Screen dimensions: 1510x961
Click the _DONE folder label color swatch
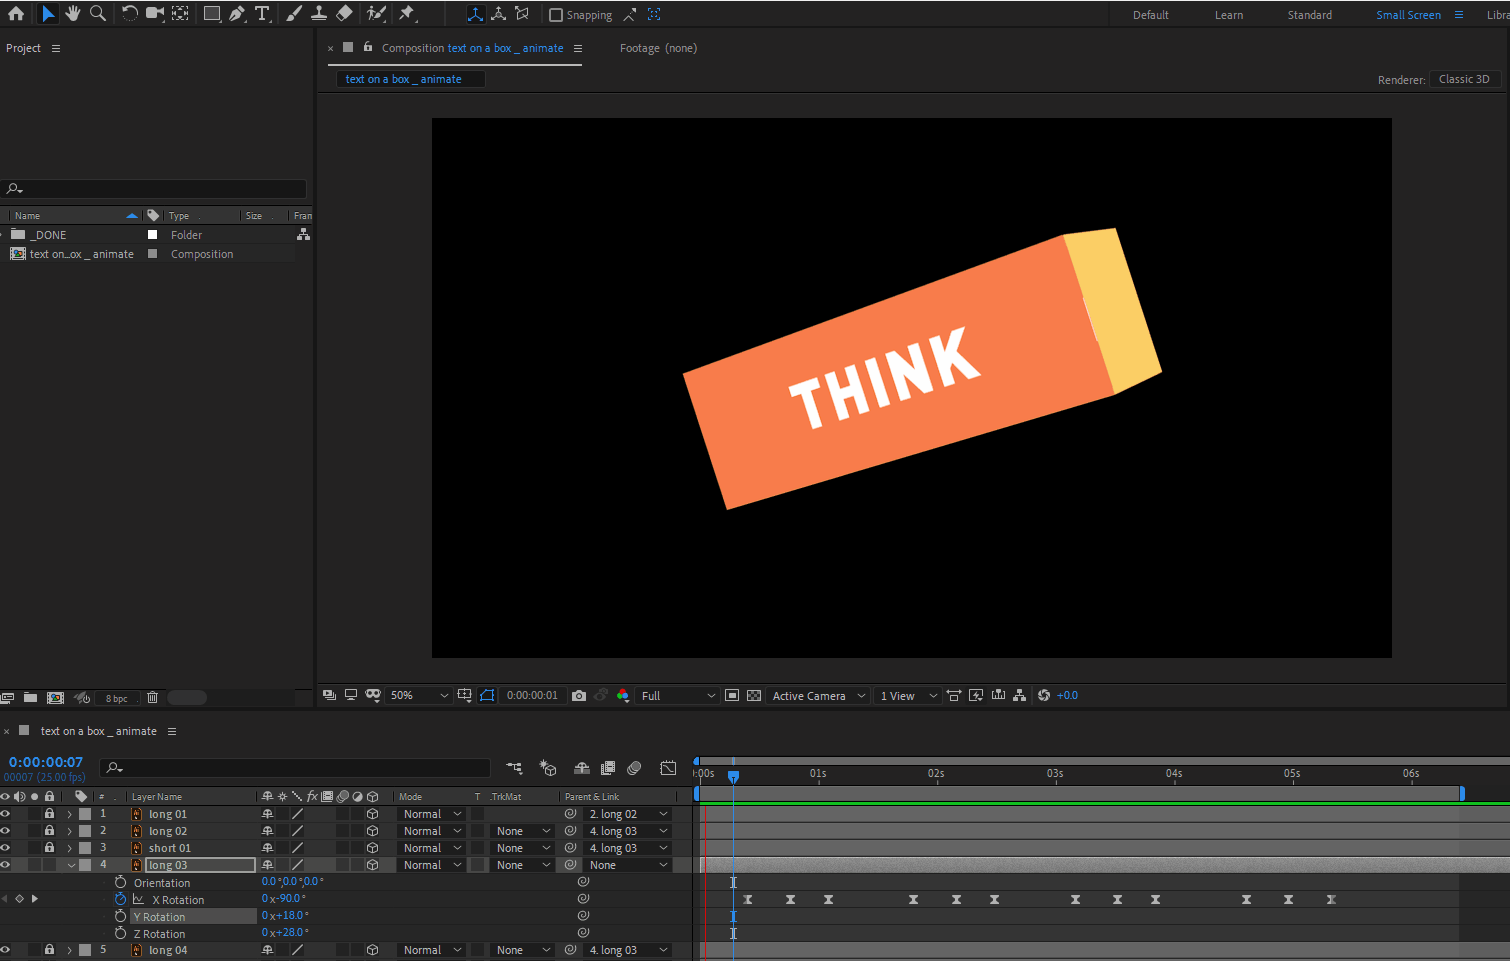152,234
